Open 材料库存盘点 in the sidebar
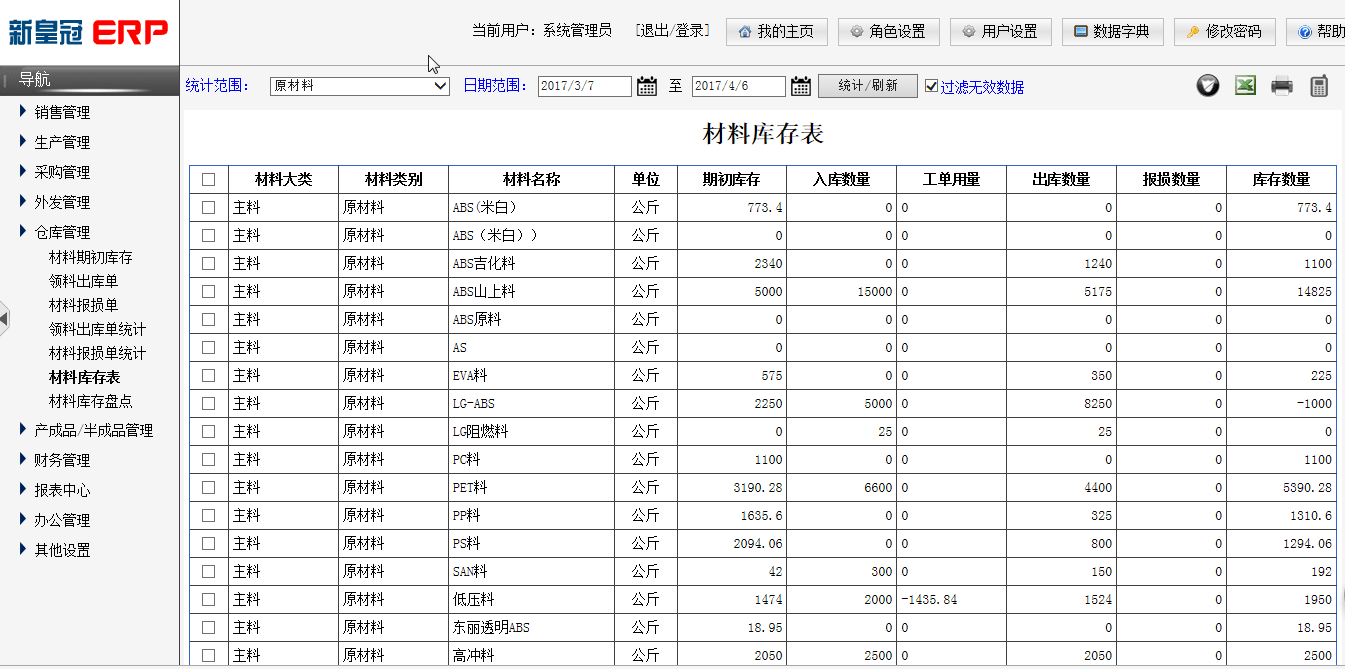1345x669 pixels. (90, 401)
